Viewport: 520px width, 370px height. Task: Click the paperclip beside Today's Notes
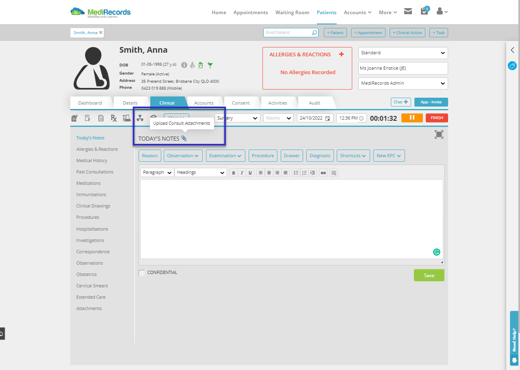pos(184,138)
